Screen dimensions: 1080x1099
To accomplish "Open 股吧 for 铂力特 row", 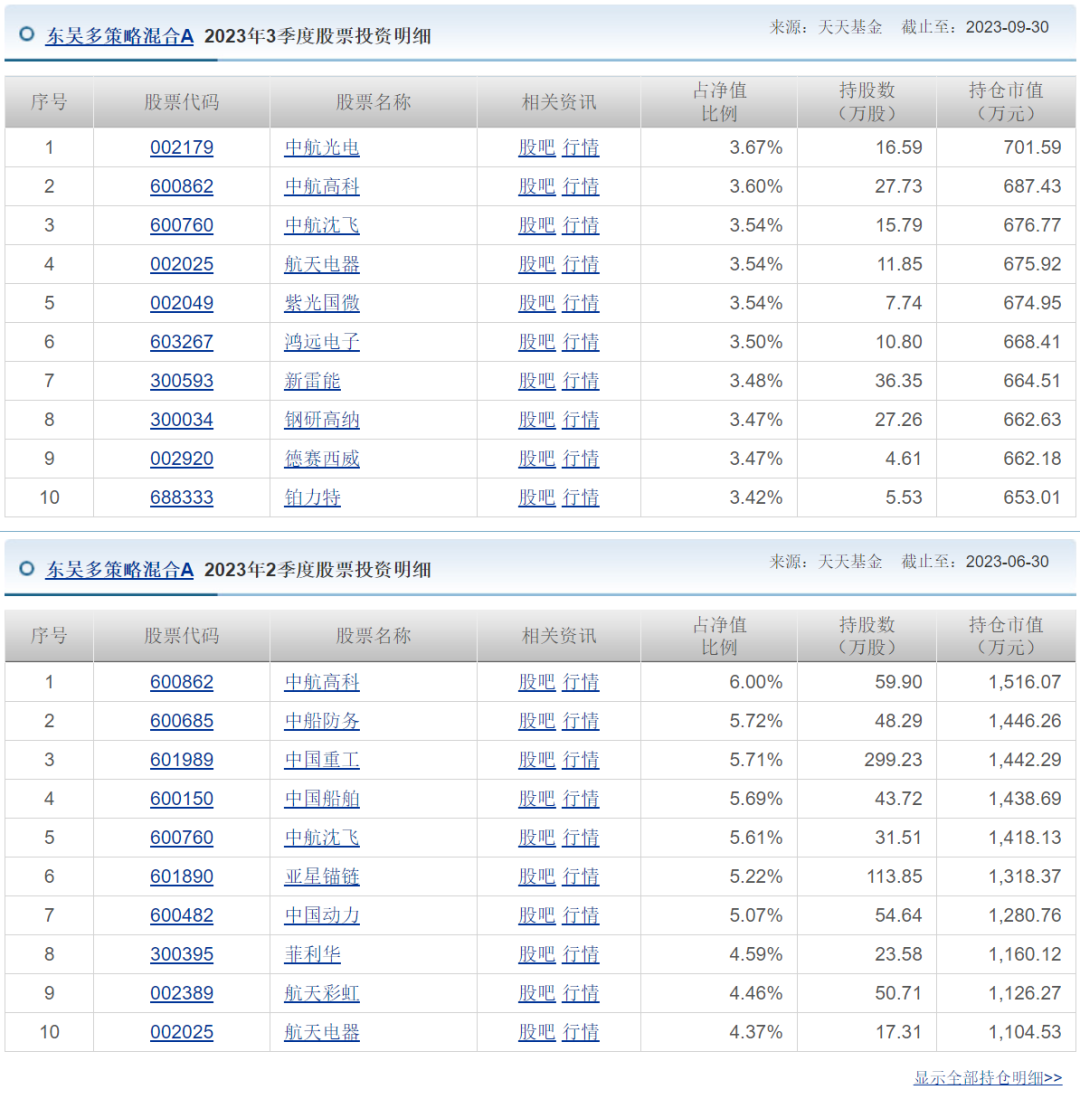I will point(536,498).
